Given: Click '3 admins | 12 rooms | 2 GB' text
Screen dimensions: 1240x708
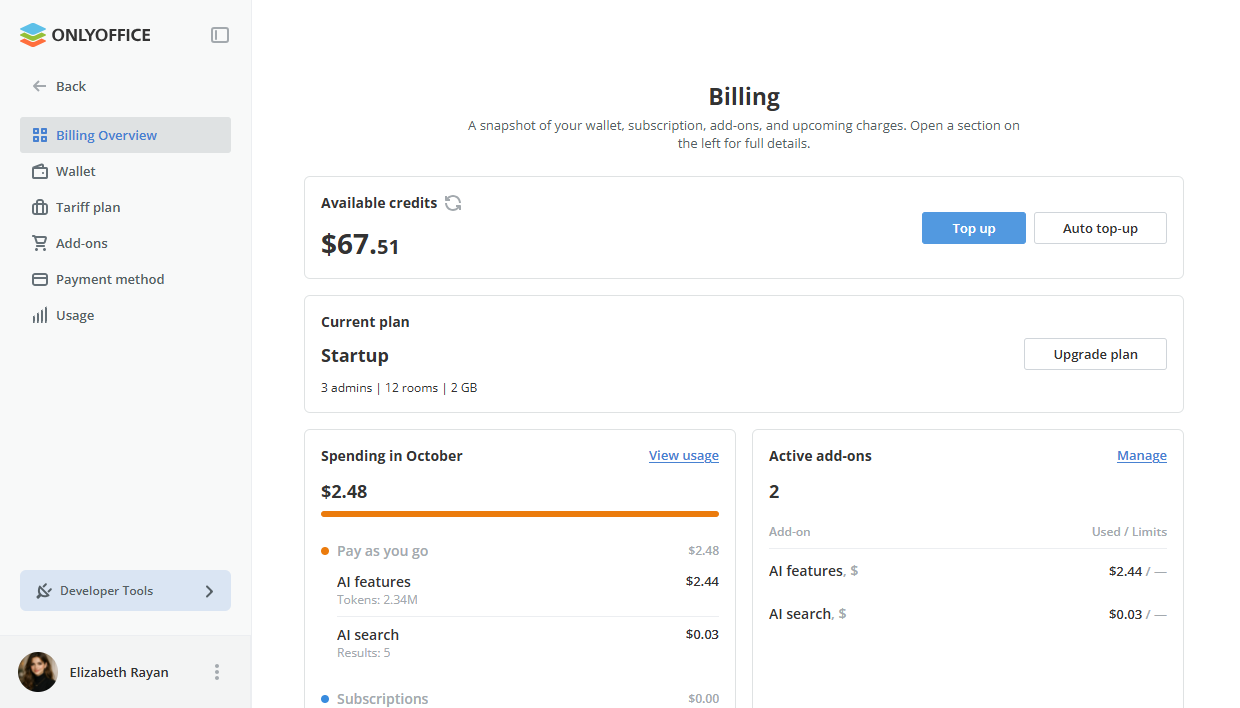Looking at the screenshot, I should click(399, 388).
